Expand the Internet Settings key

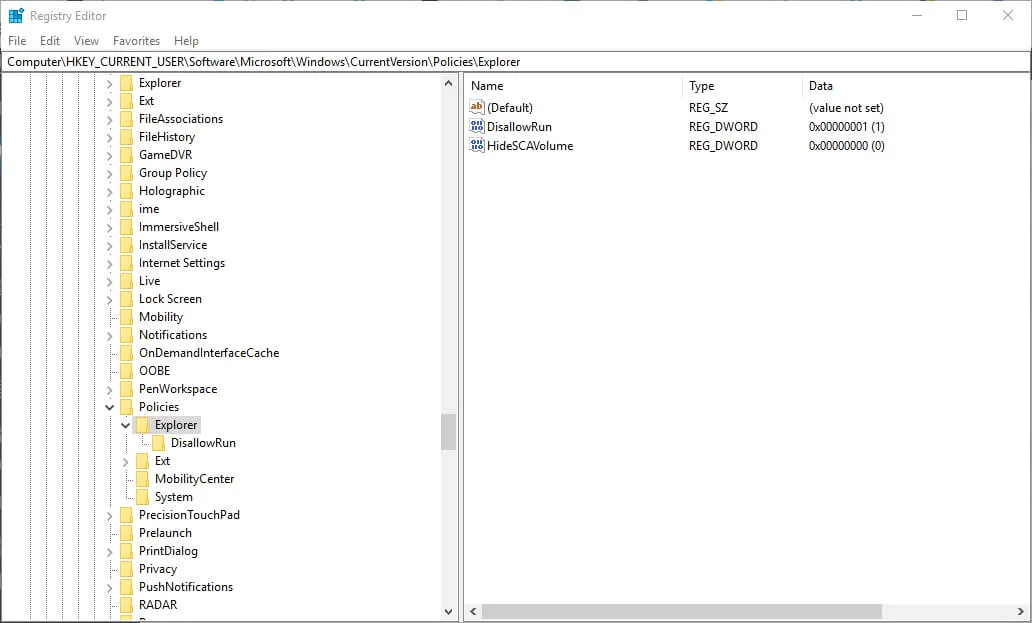(x=109, y=263)
